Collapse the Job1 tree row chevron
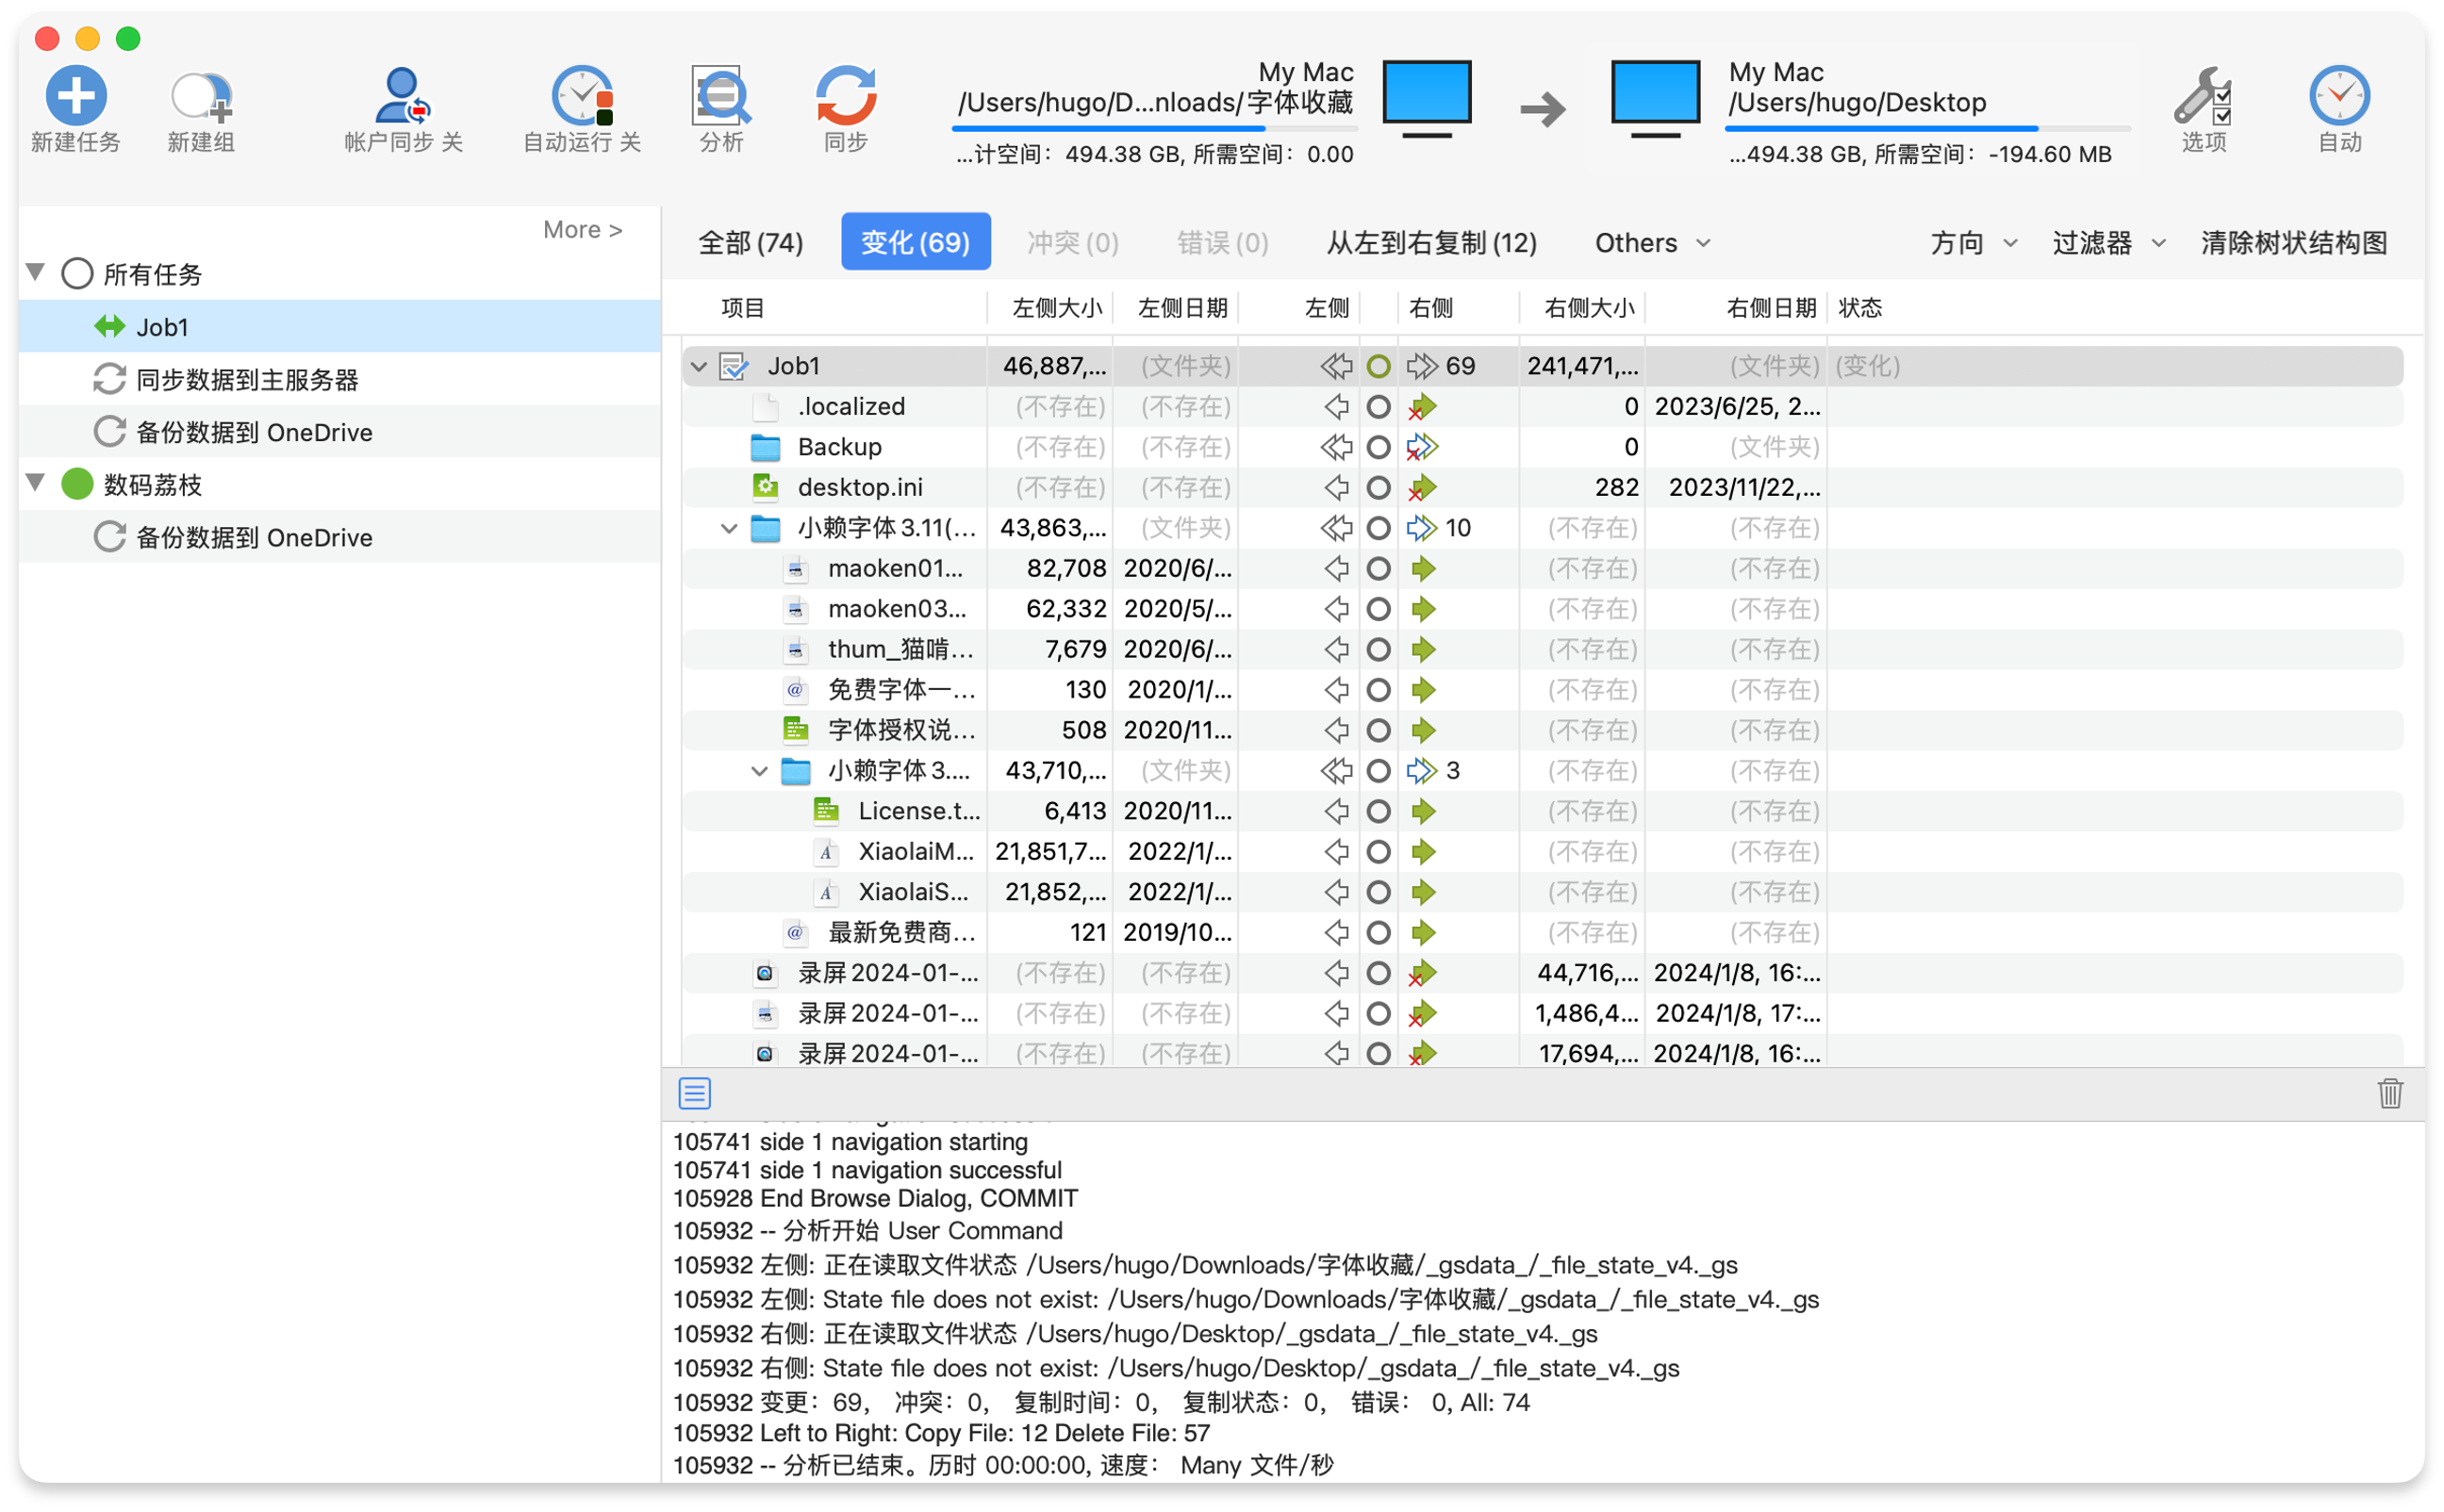This screenshot has width=2444, height=1512. [699, 367]
